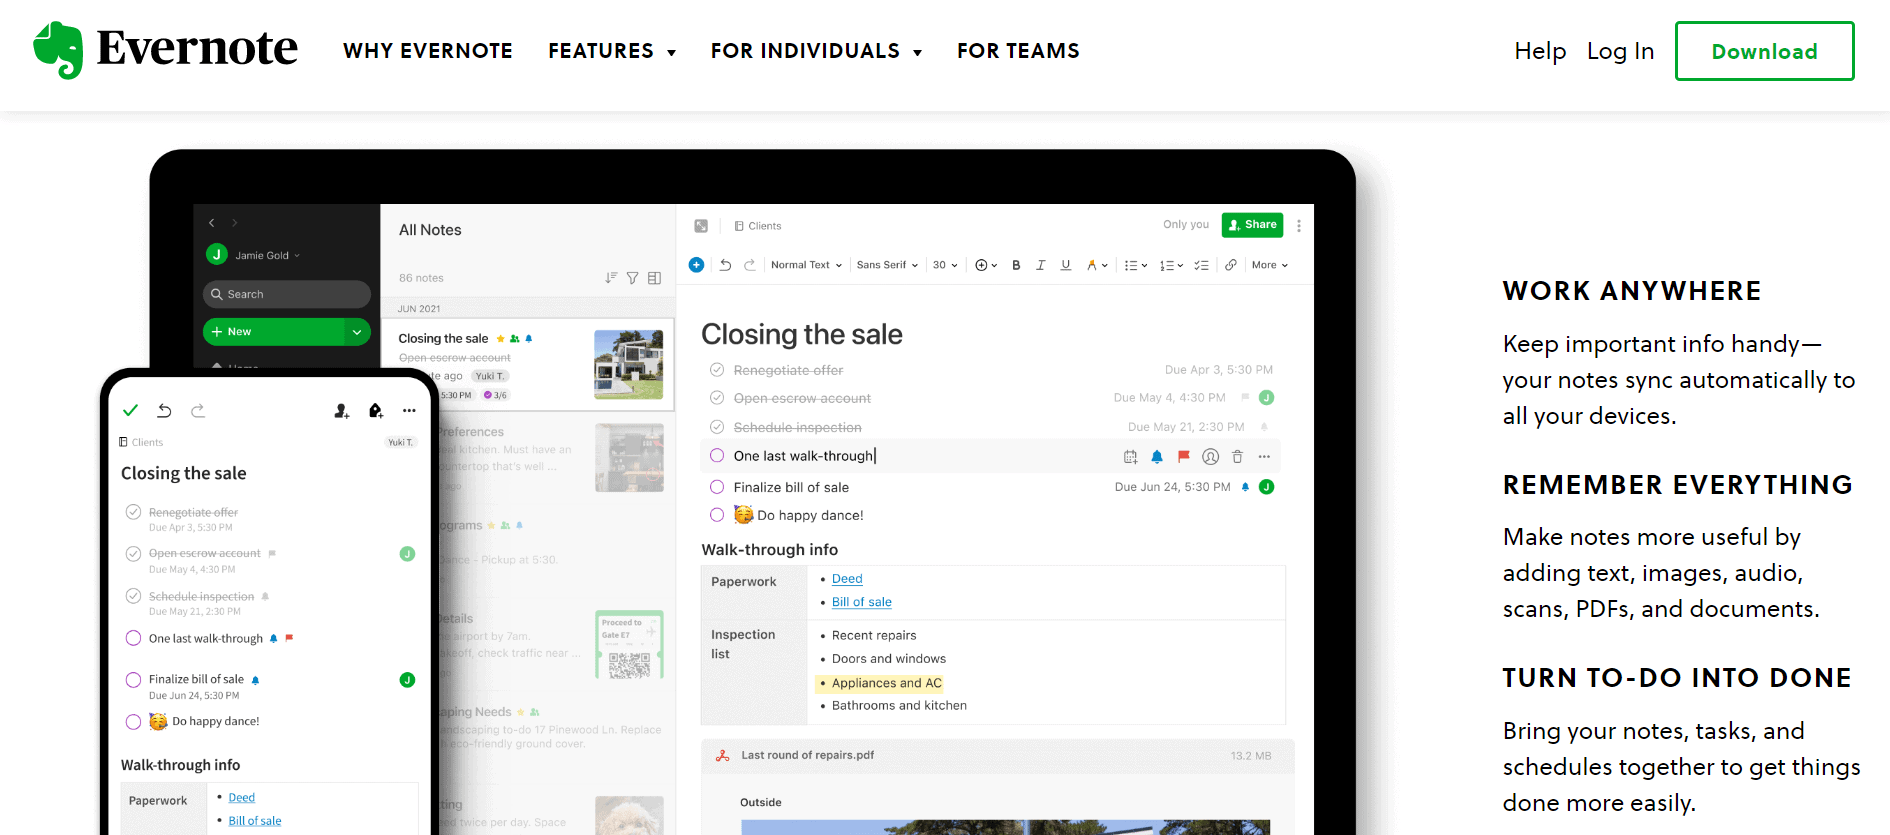Open Last round of repairs.pdf attachment
Image resolution: width=1890 pixels, height=835 pixels.
click(x=998, y=756)
